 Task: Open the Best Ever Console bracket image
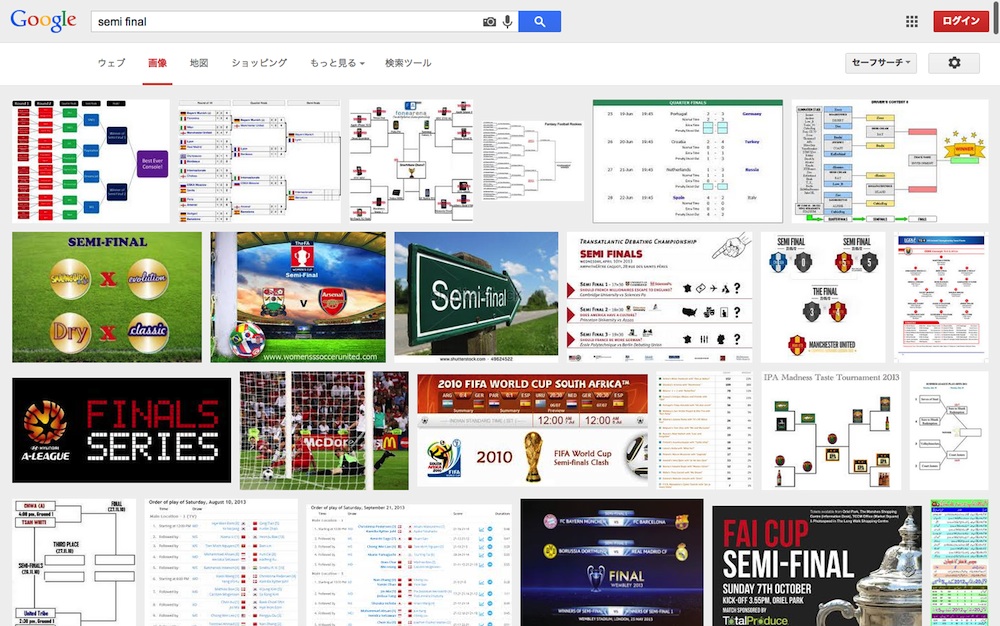91,161
